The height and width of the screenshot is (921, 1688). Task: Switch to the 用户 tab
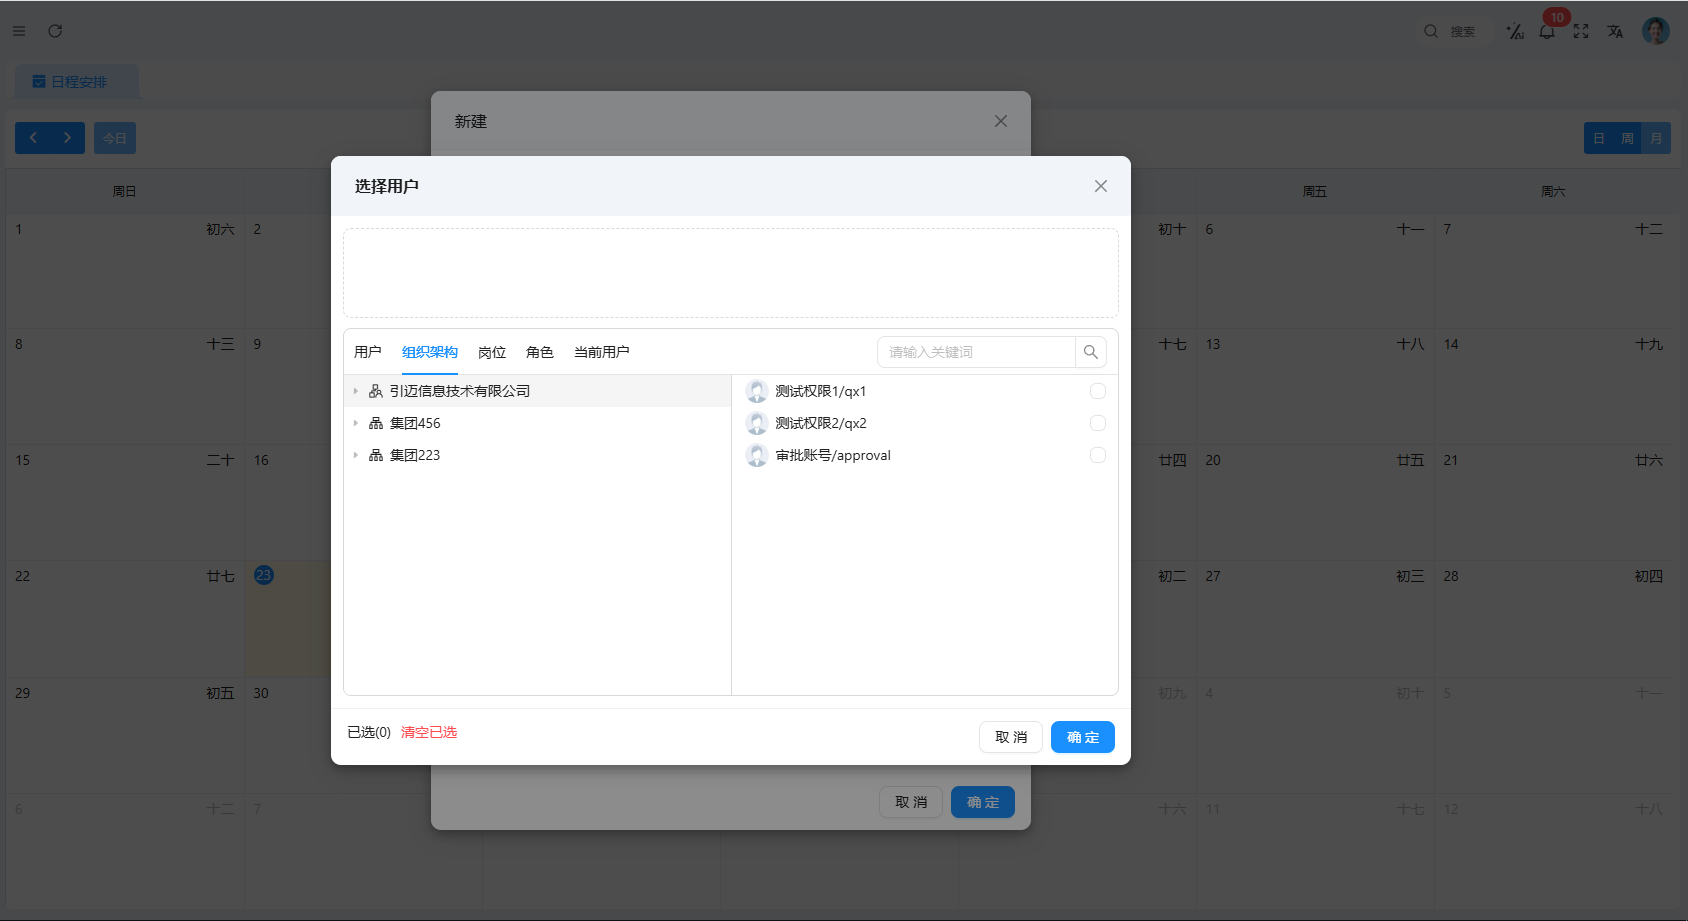coord(368,352)
